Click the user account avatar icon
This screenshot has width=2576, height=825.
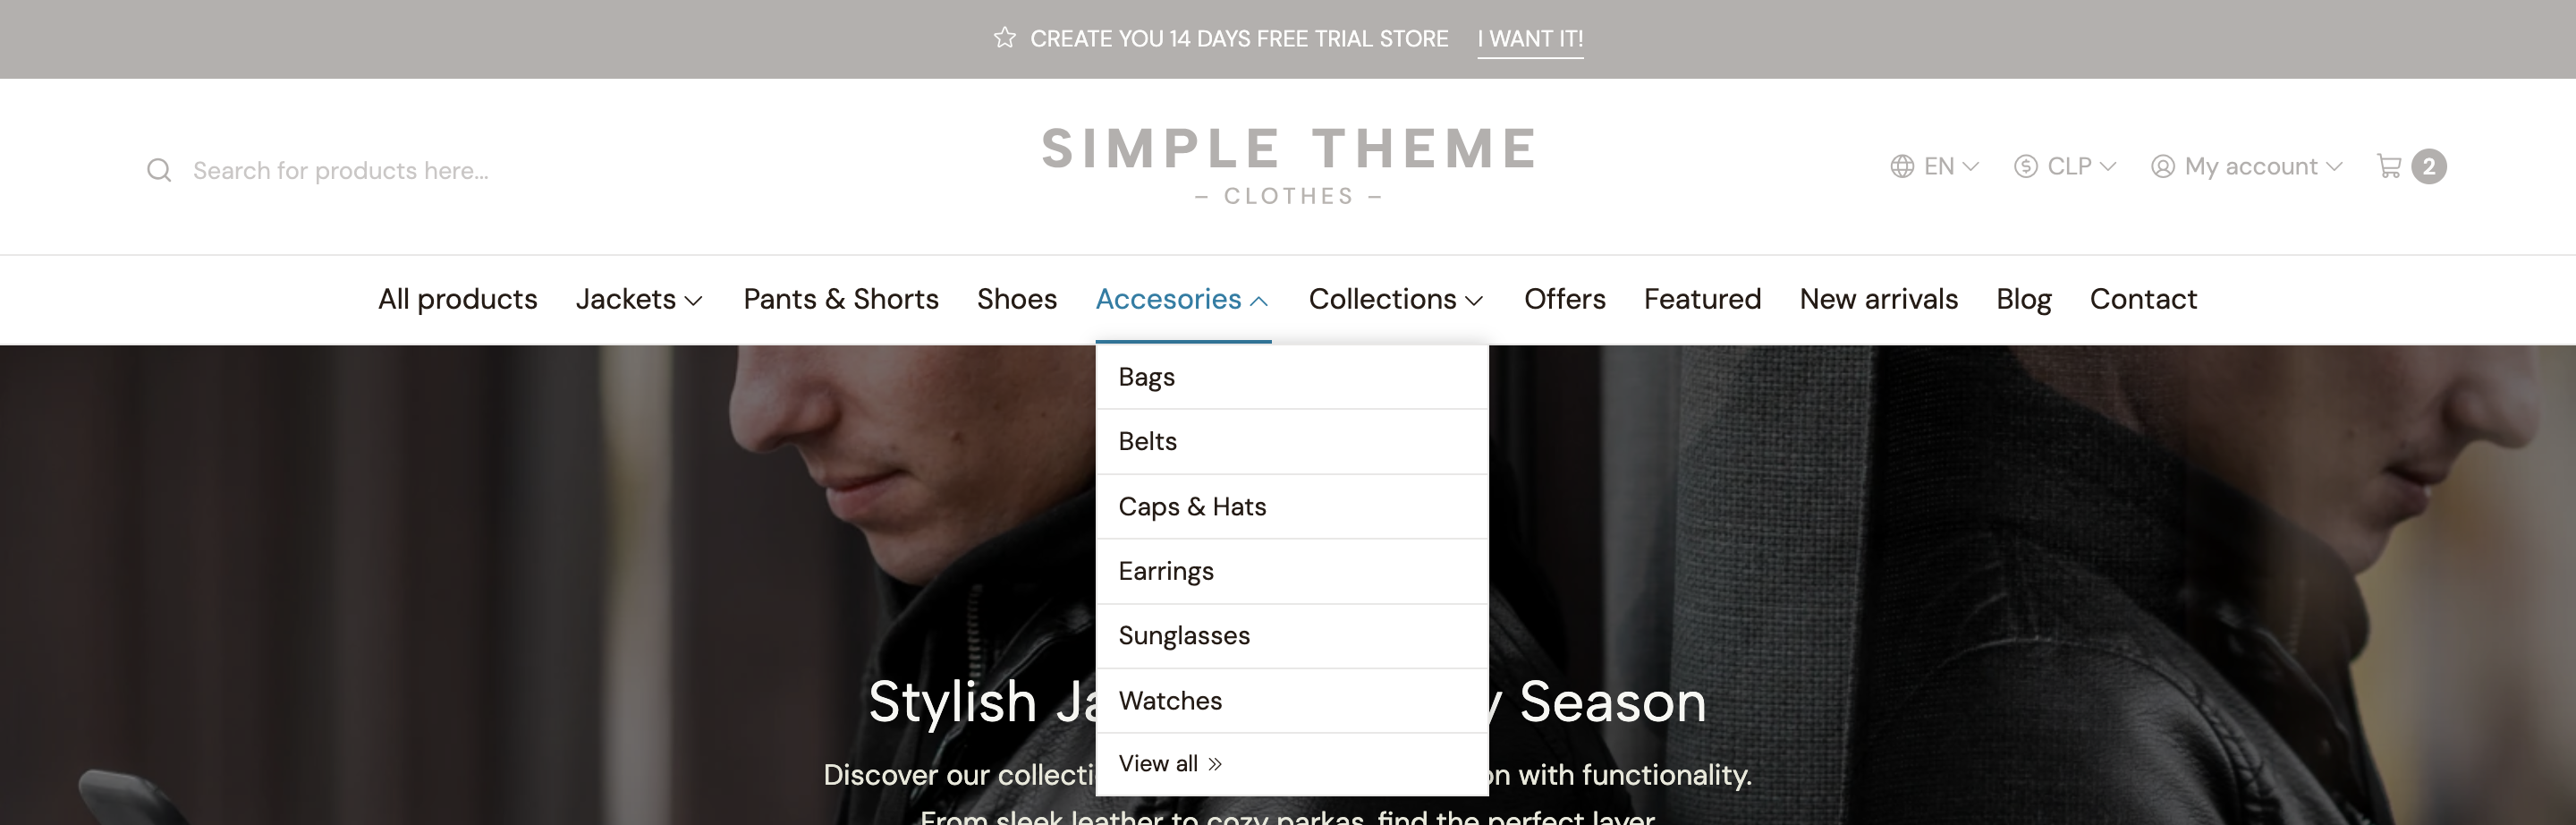point(2162,167)
